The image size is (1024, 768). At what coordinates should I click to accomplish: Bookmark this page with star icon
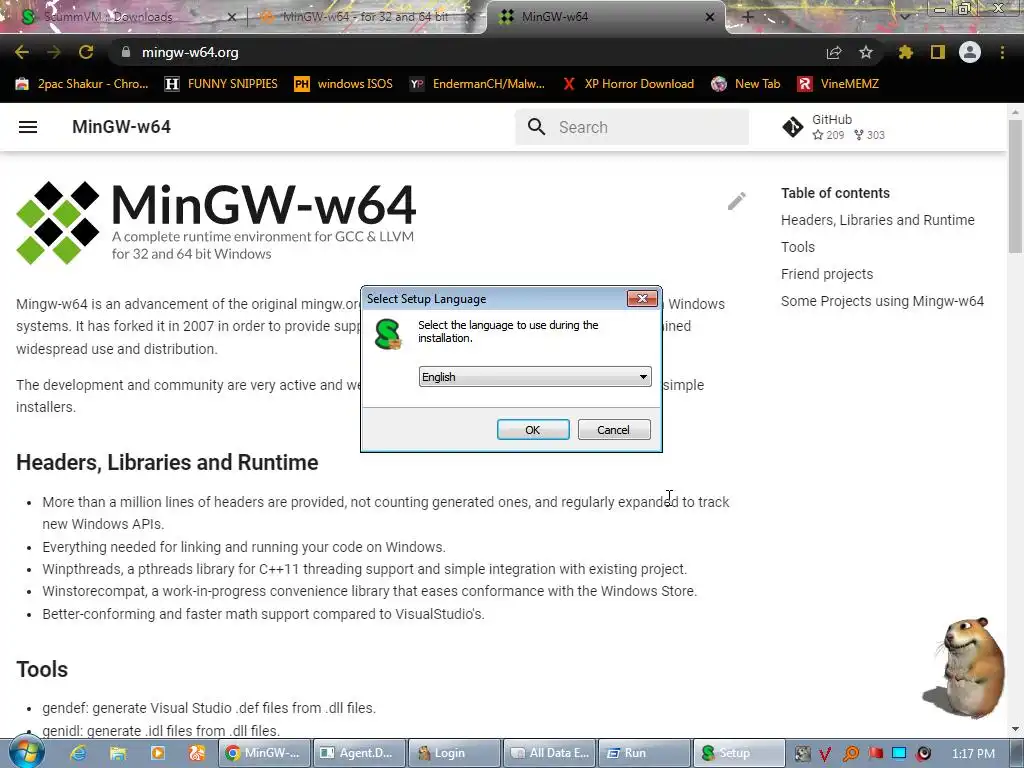click(866, 52)
